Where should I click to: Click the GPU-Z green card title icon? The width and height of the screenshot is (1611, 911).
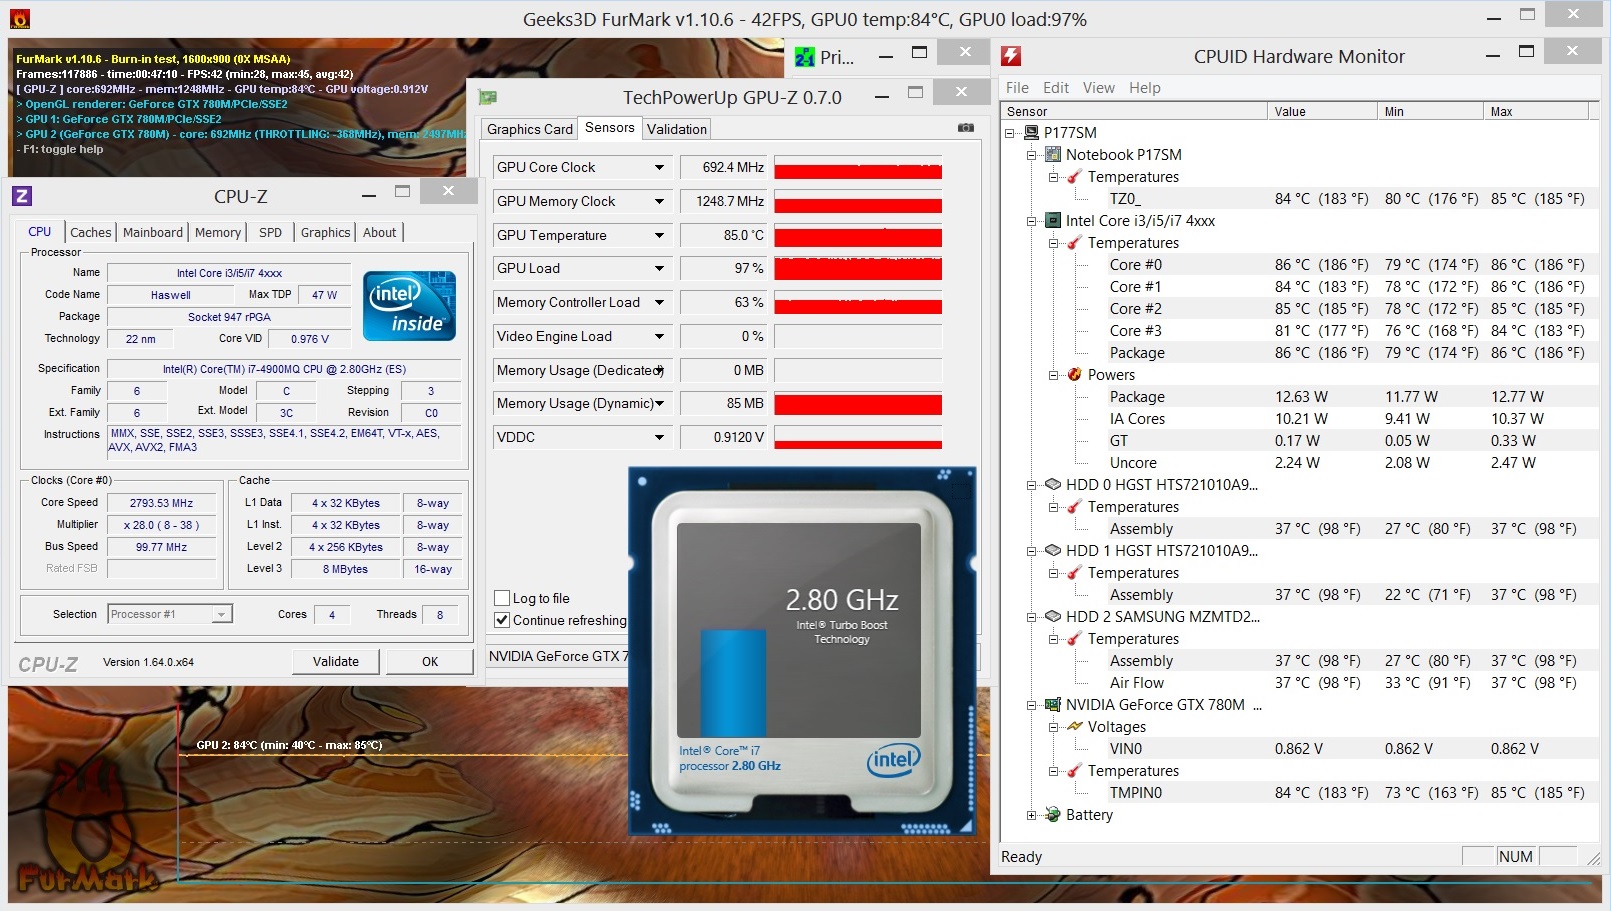[x=488, y=97]
